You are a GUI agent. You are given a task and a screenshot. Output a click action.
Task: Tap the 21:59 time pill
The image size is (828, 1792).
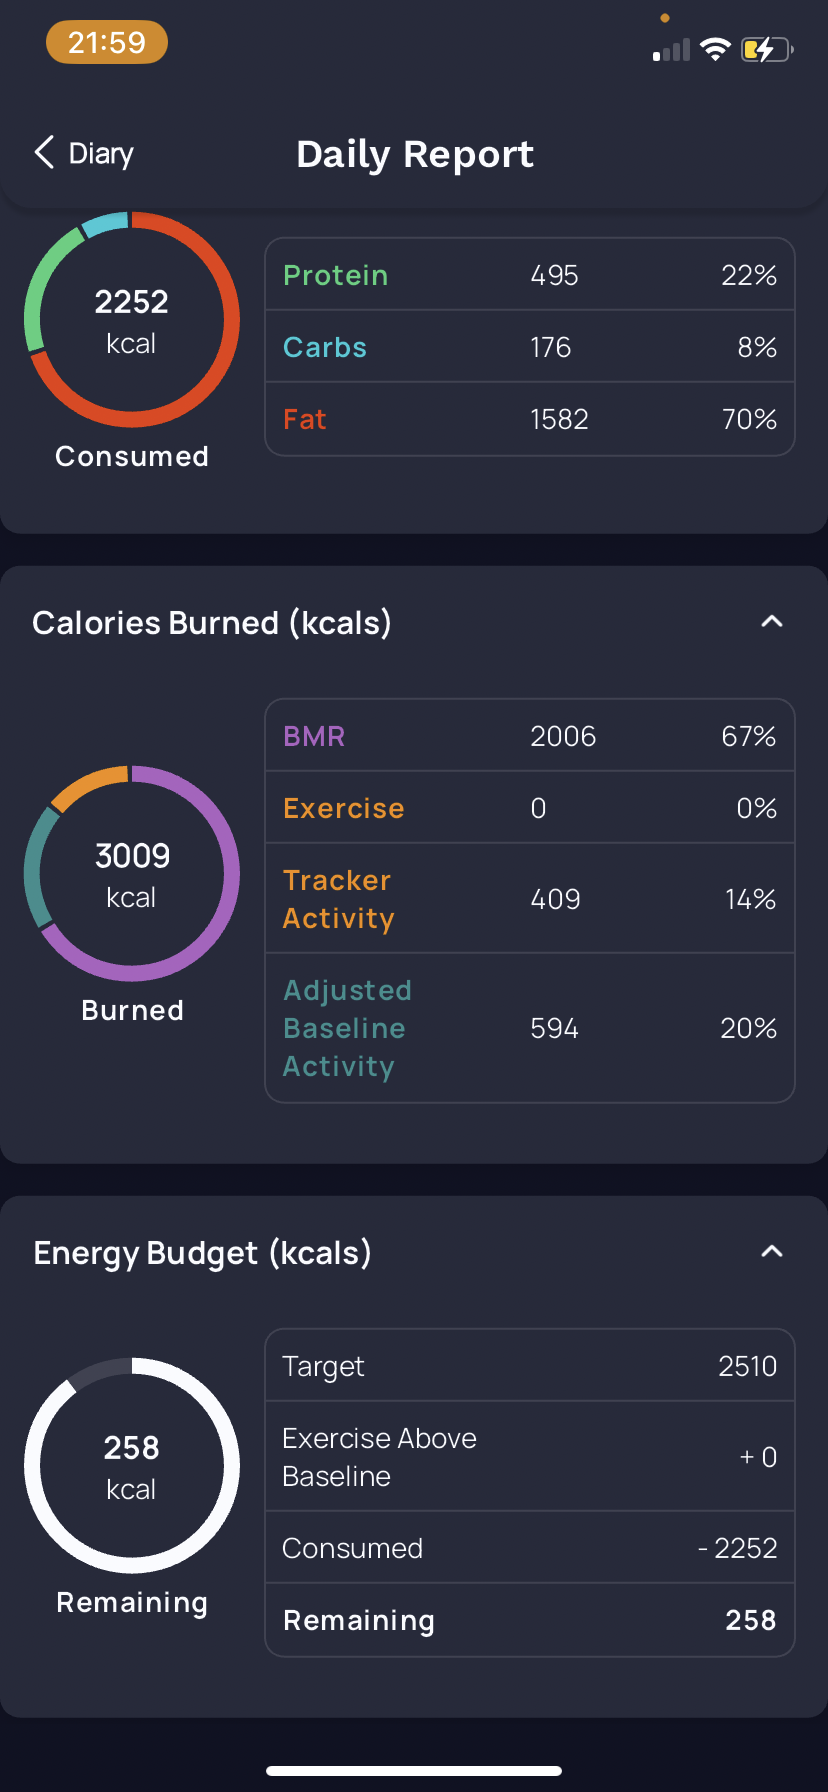pyautogui.click(x=107, y=43)
